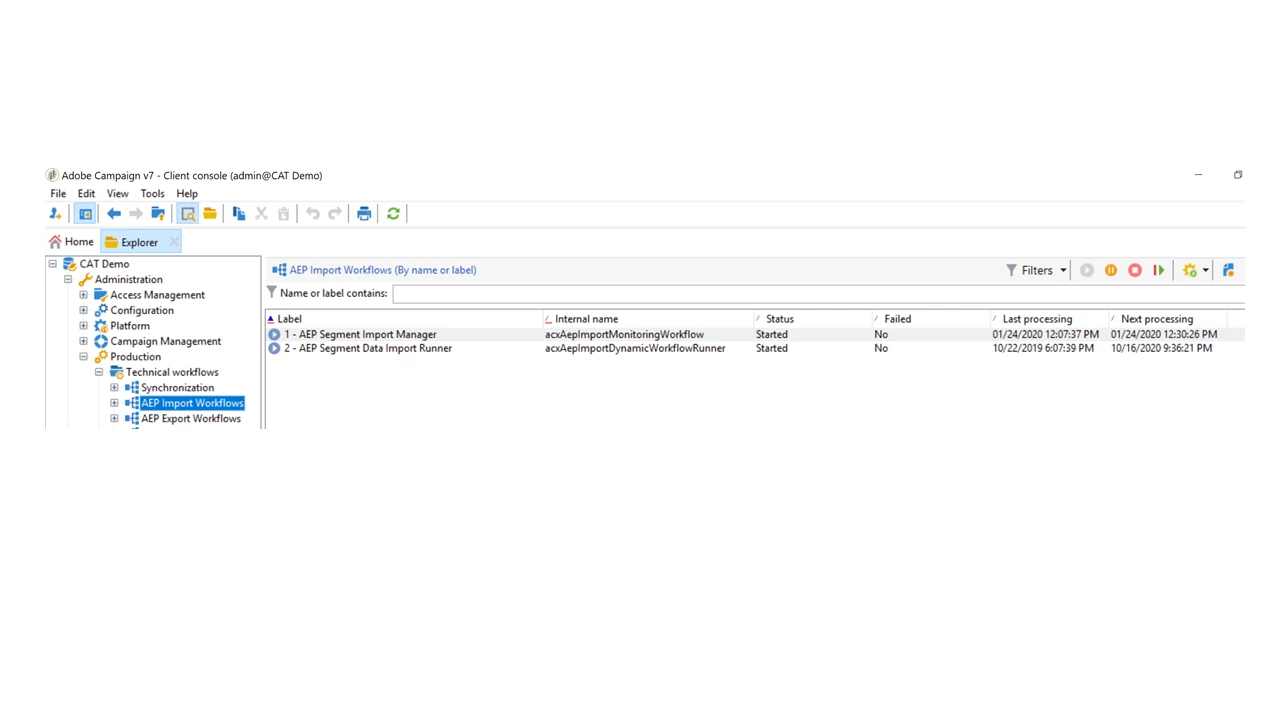Sort by Next processing column
Image resolution: width=1280 pixels, height=720 pixels.
pyautogui.click(x=1167, y=319)
